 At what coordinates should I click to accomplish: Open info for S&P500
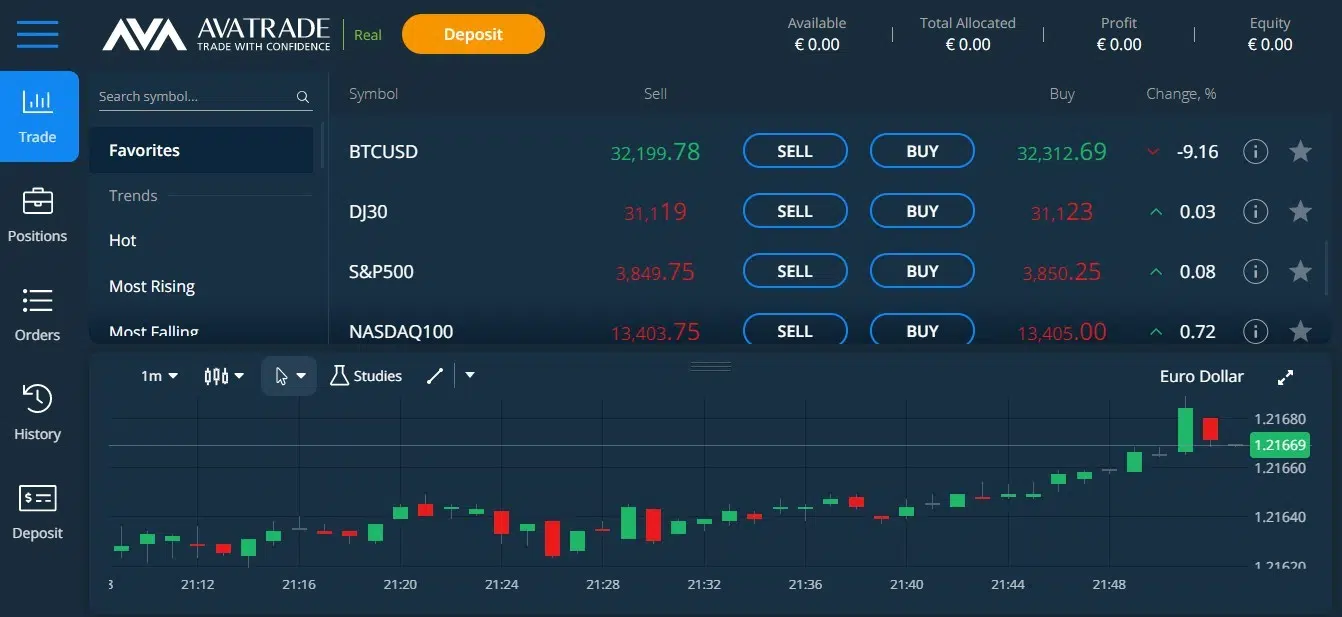pos(1255,271)
